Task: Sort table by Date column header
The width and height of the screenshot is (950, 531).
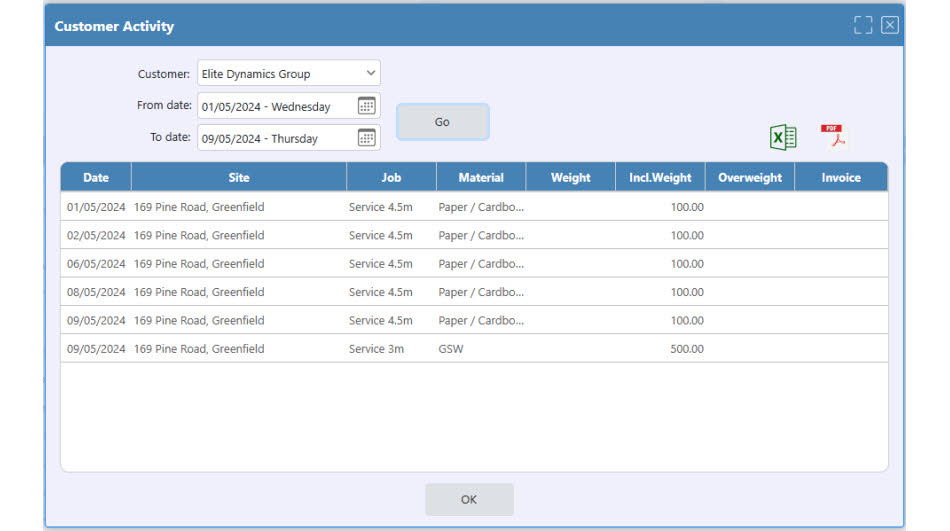Action: point(96,178)
